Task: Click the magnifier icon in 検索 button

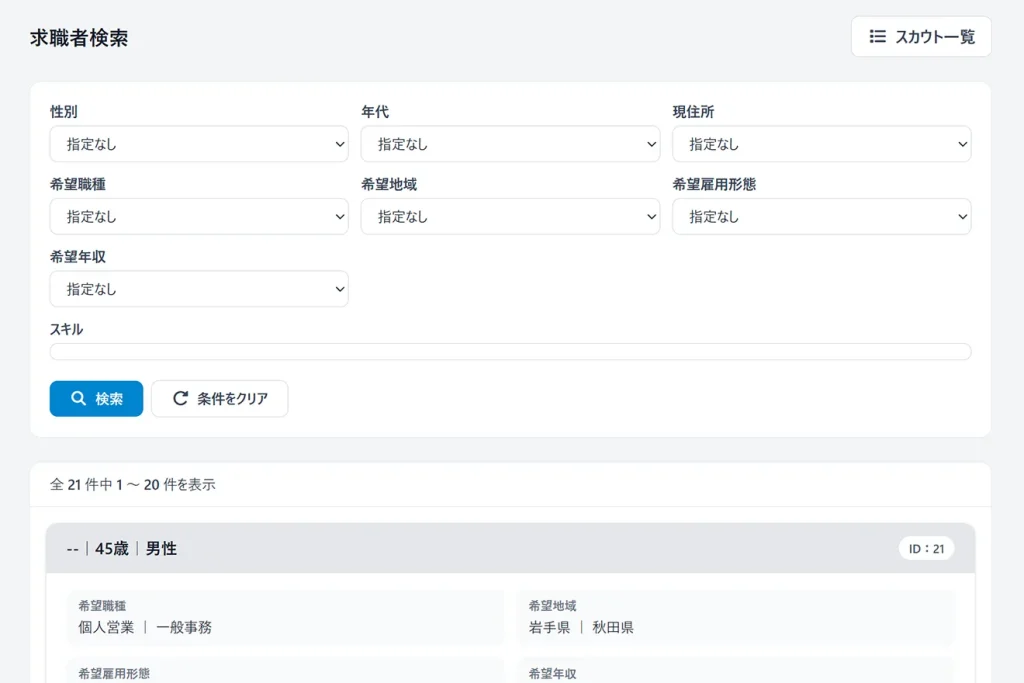Action: 78,398
